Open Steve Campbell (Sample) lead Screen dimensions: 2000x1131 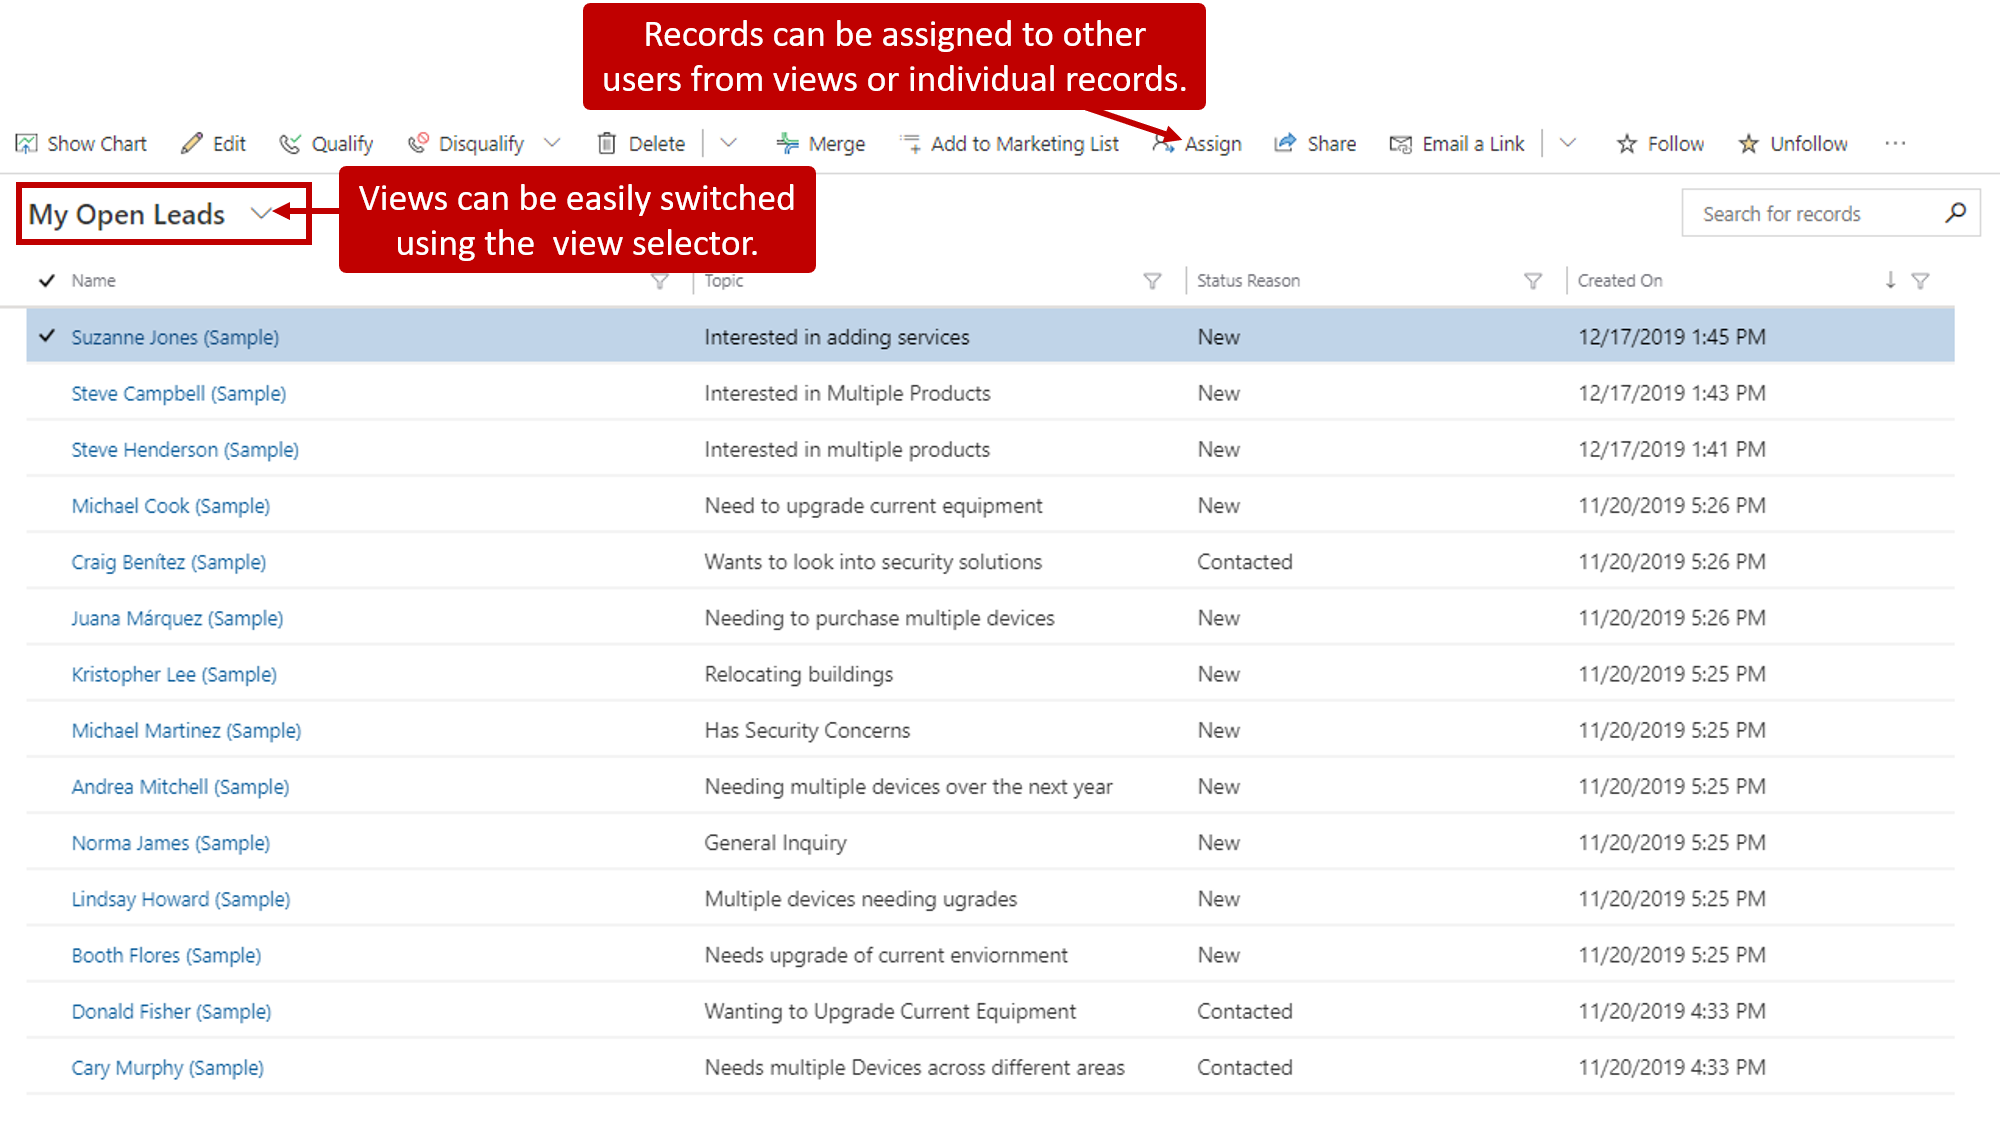pos(179,394)
